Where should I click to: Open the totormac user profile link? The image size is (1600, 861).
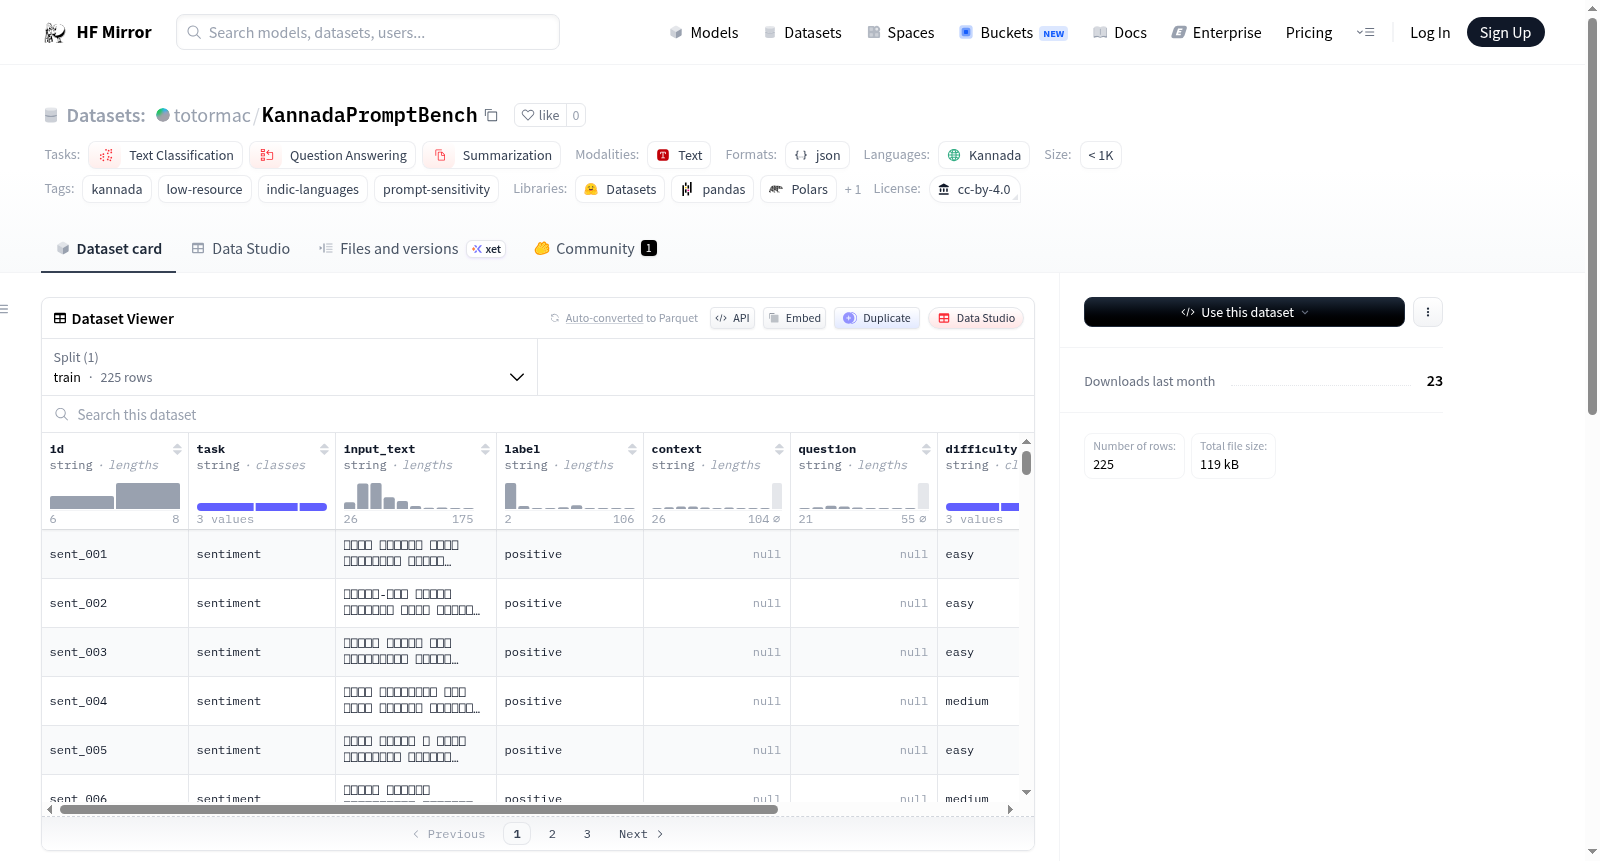click(x=212, y=115)
